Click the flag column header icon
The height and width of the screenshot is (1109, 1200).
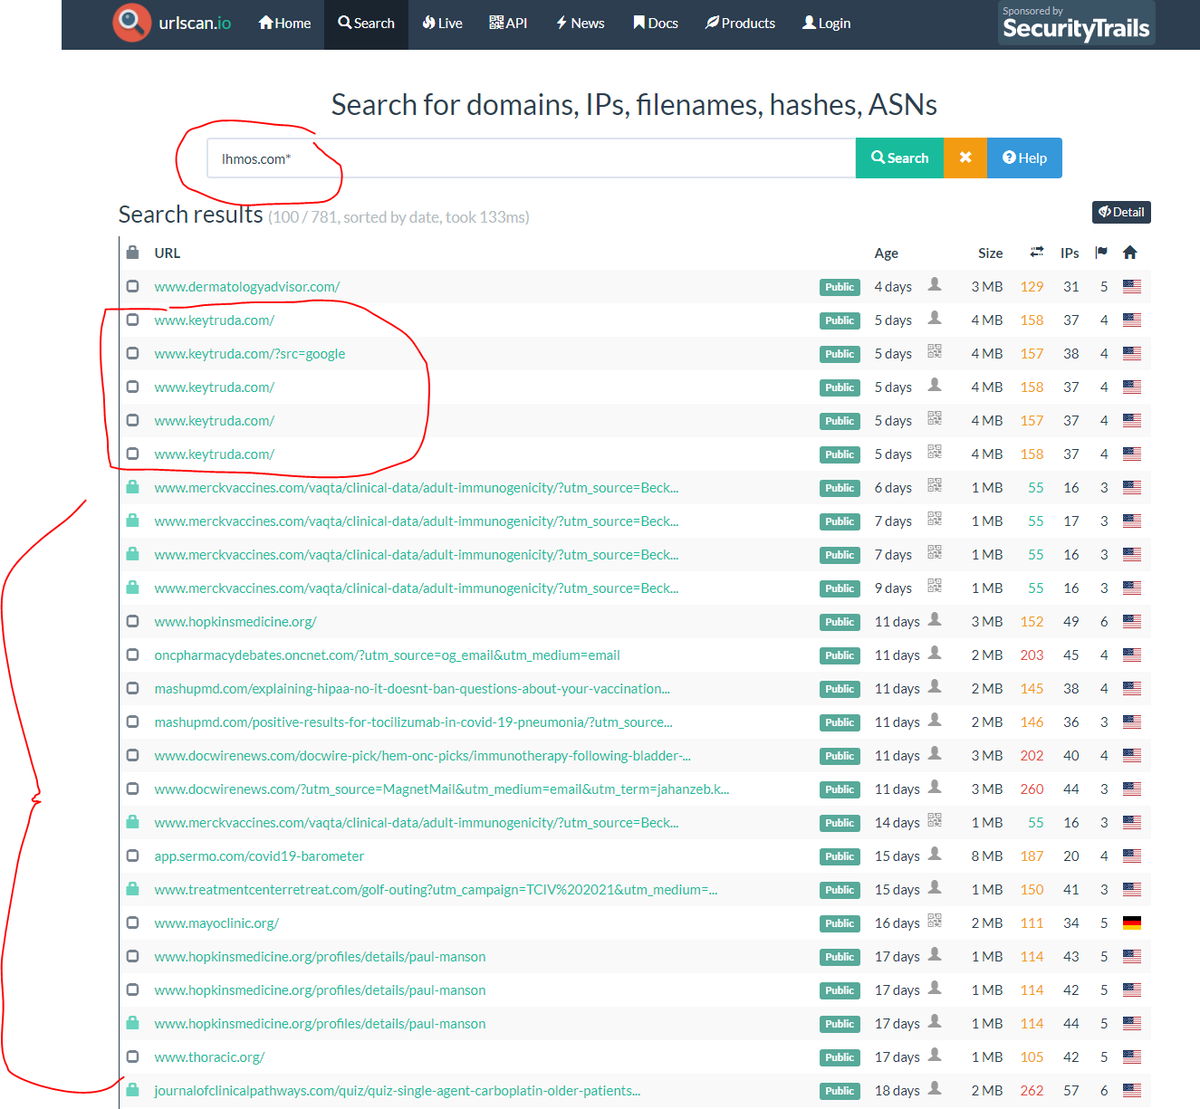1101,252
